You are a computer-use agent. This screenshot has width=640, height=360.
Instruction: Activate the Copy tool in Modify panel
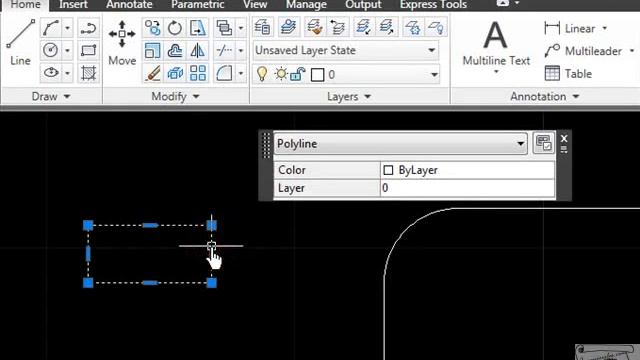coord(153,28)
